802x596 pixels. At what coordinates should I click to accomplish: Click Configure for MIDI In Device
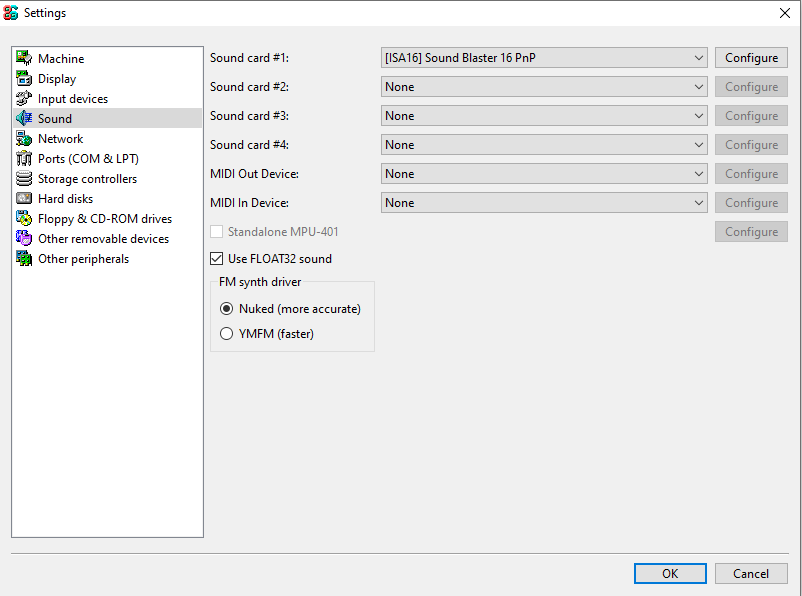coord(751,203)
